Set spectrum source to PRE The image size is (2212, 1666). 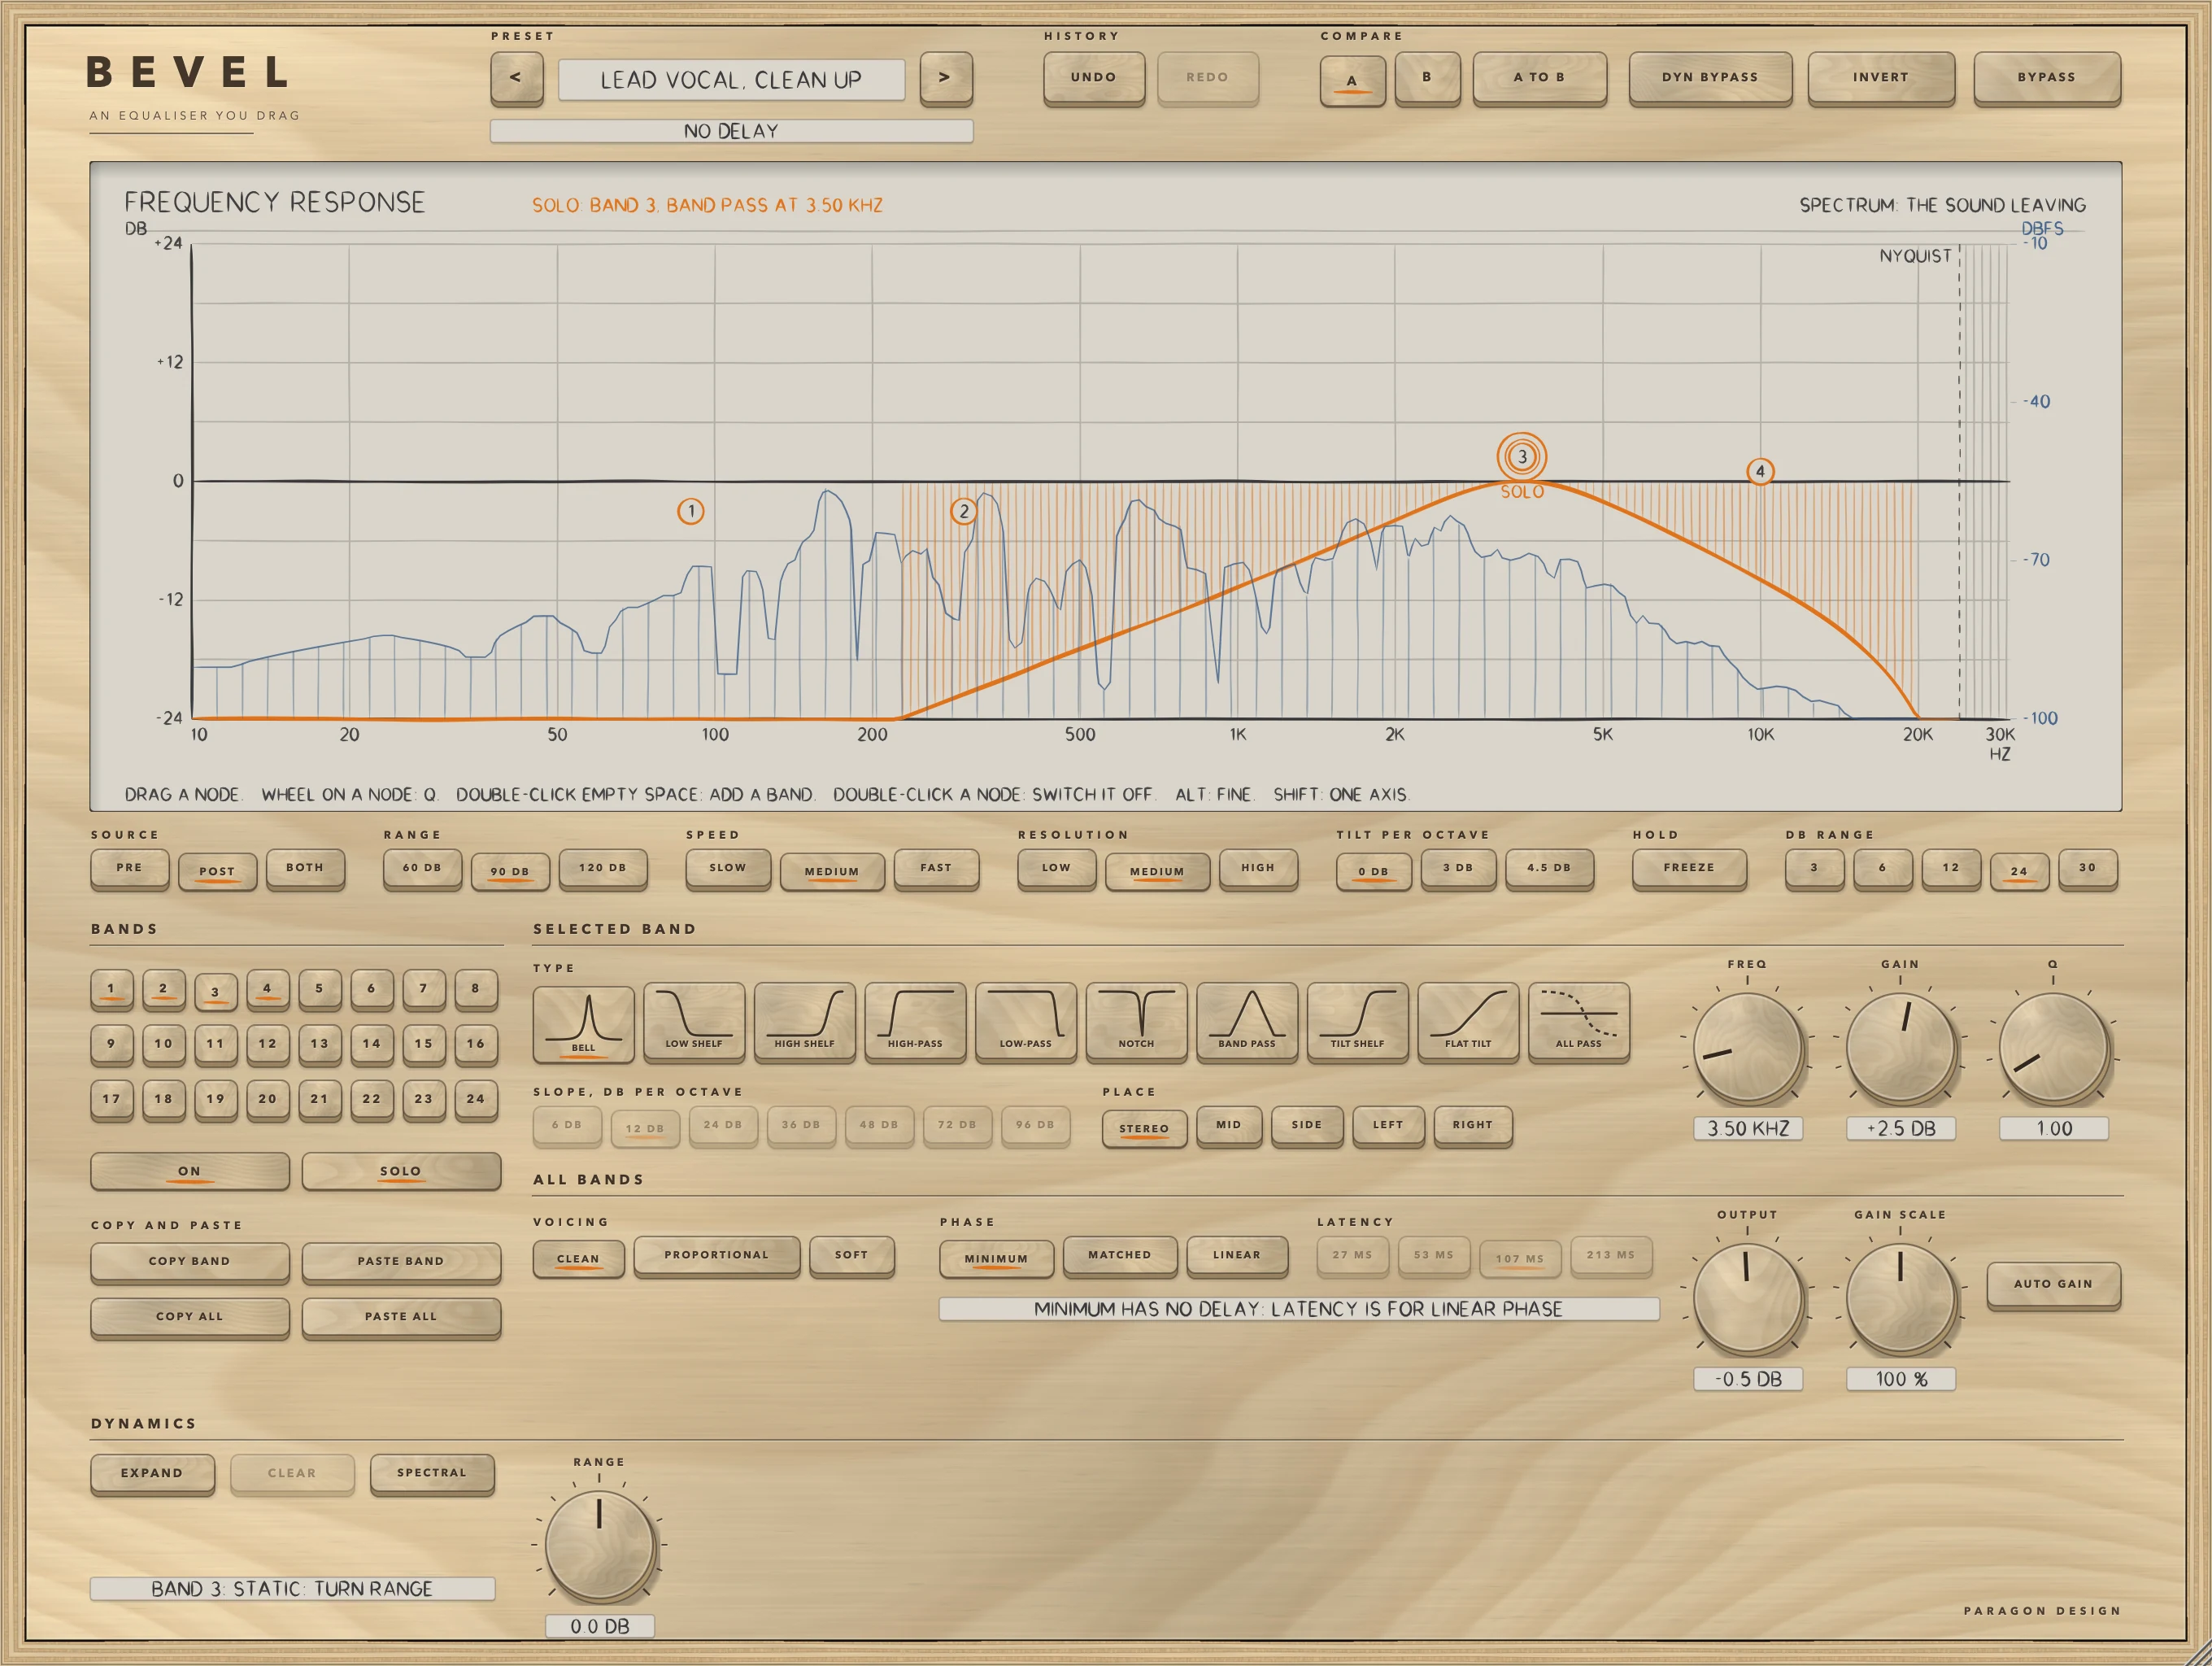coord(129,868)
